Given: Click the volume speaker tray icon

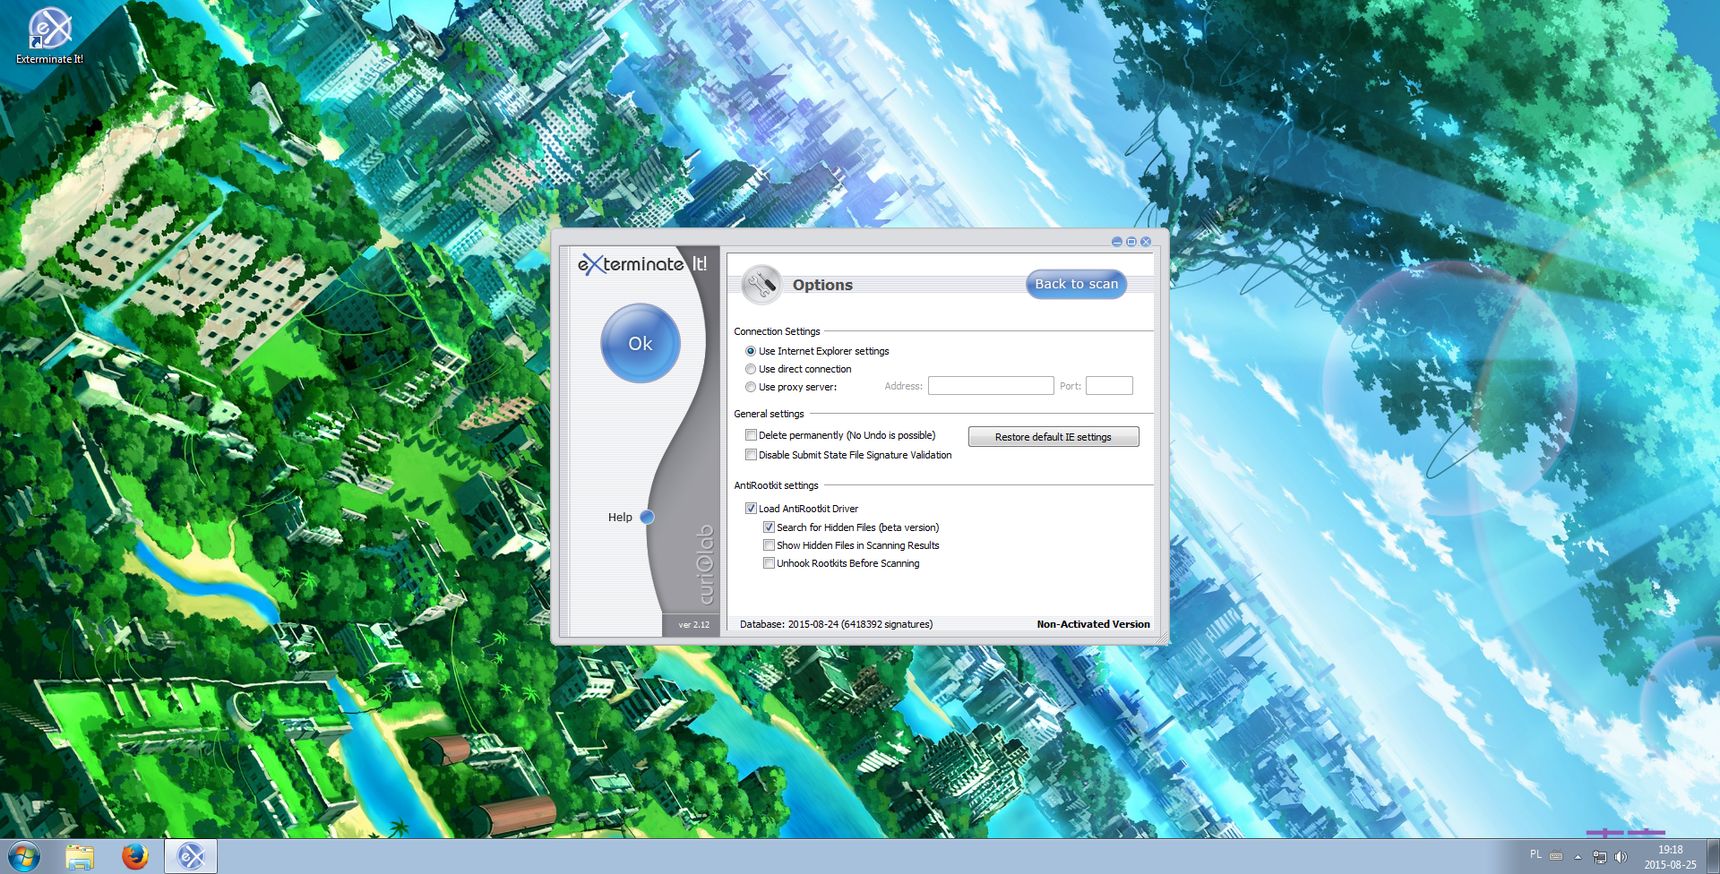Looking at the screenshot, I should point(1621,857).
